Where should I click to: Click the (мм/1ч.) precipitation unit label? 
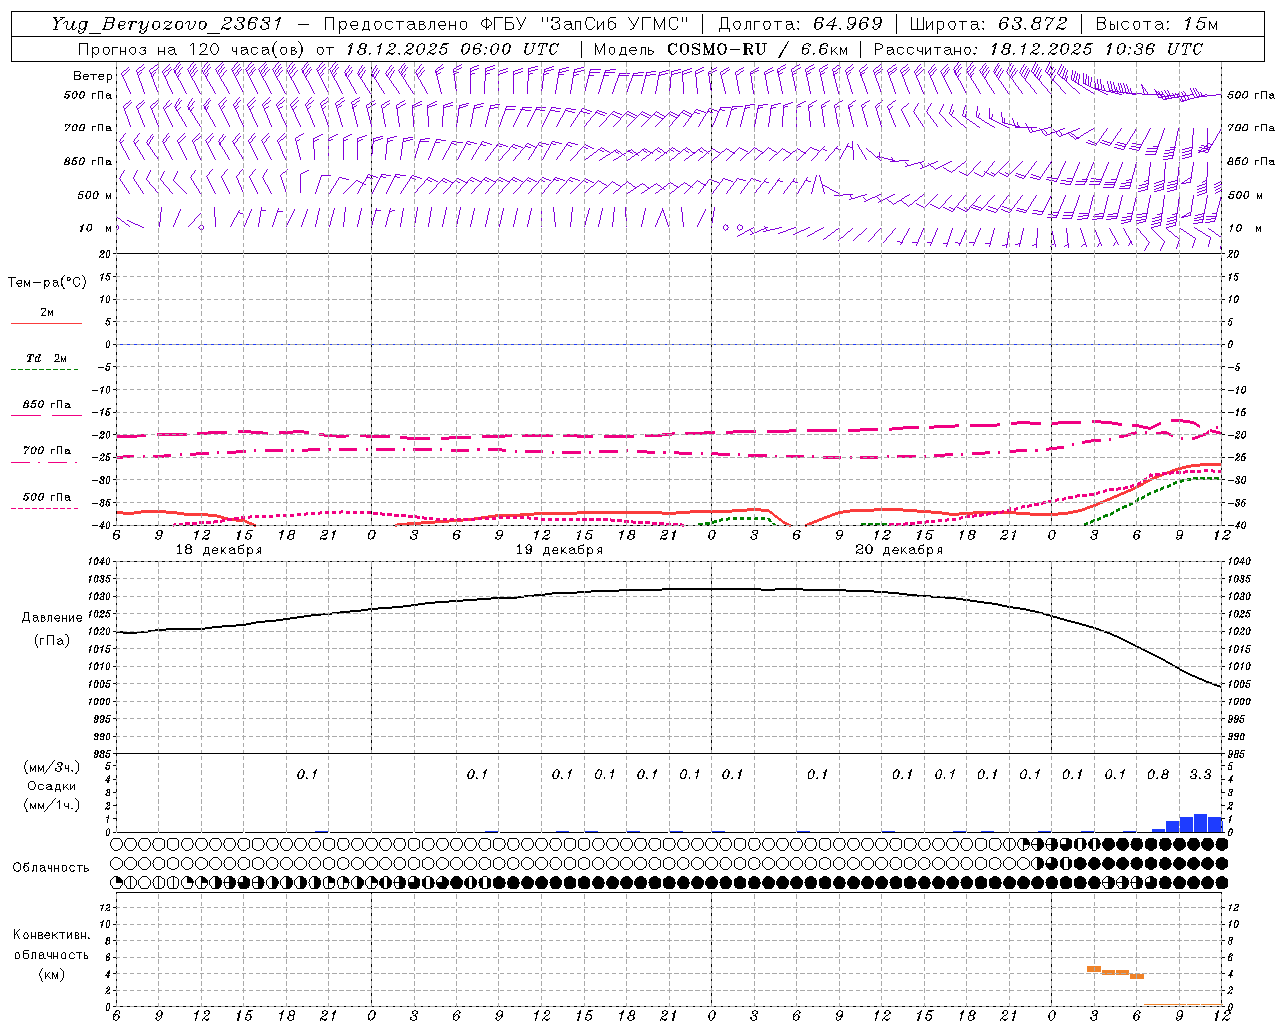click(x=52, y=805)
